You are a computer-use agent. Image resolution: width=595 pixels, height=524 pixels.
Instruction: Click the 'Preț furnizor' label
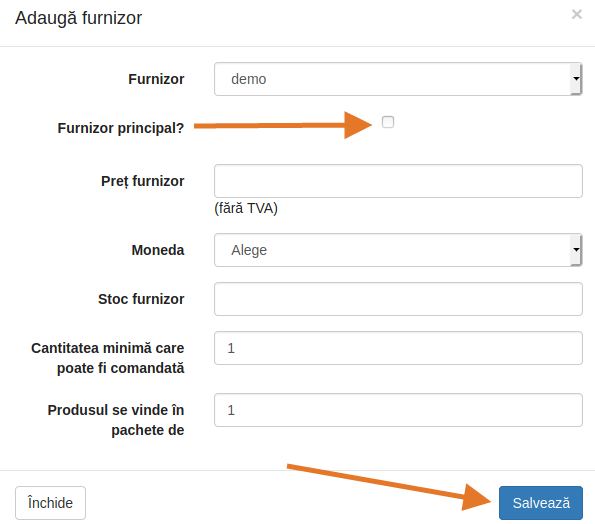(x=143, y=181)
